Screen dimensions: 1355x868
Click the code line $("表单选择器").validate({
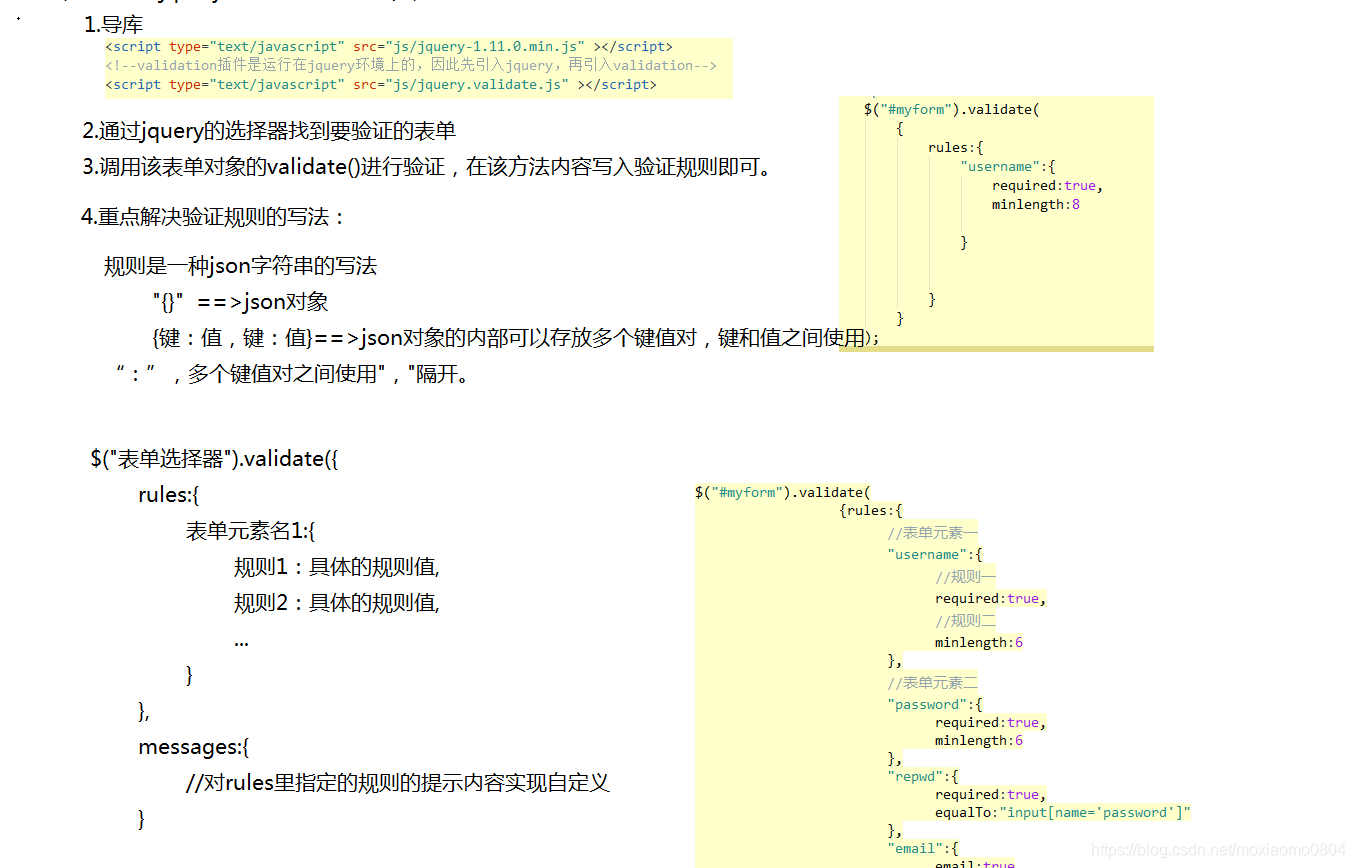215,459
